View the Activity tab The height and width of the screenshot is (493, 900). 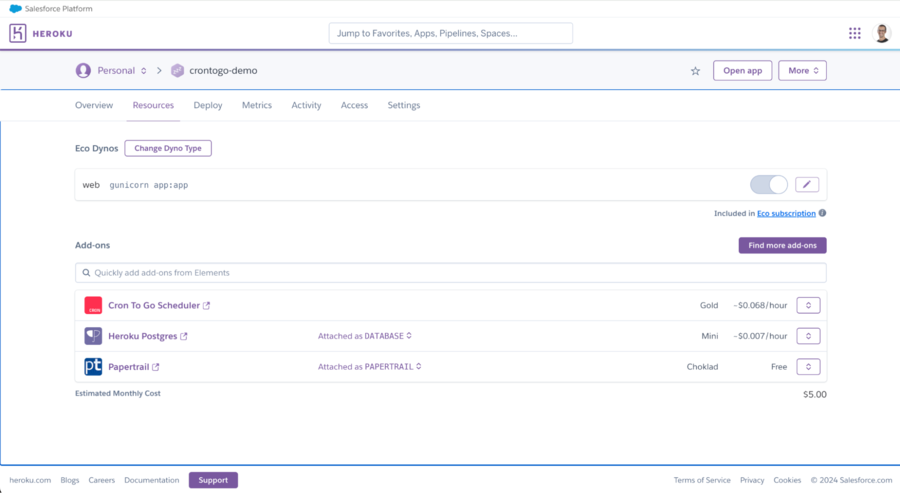coord(307,105)
